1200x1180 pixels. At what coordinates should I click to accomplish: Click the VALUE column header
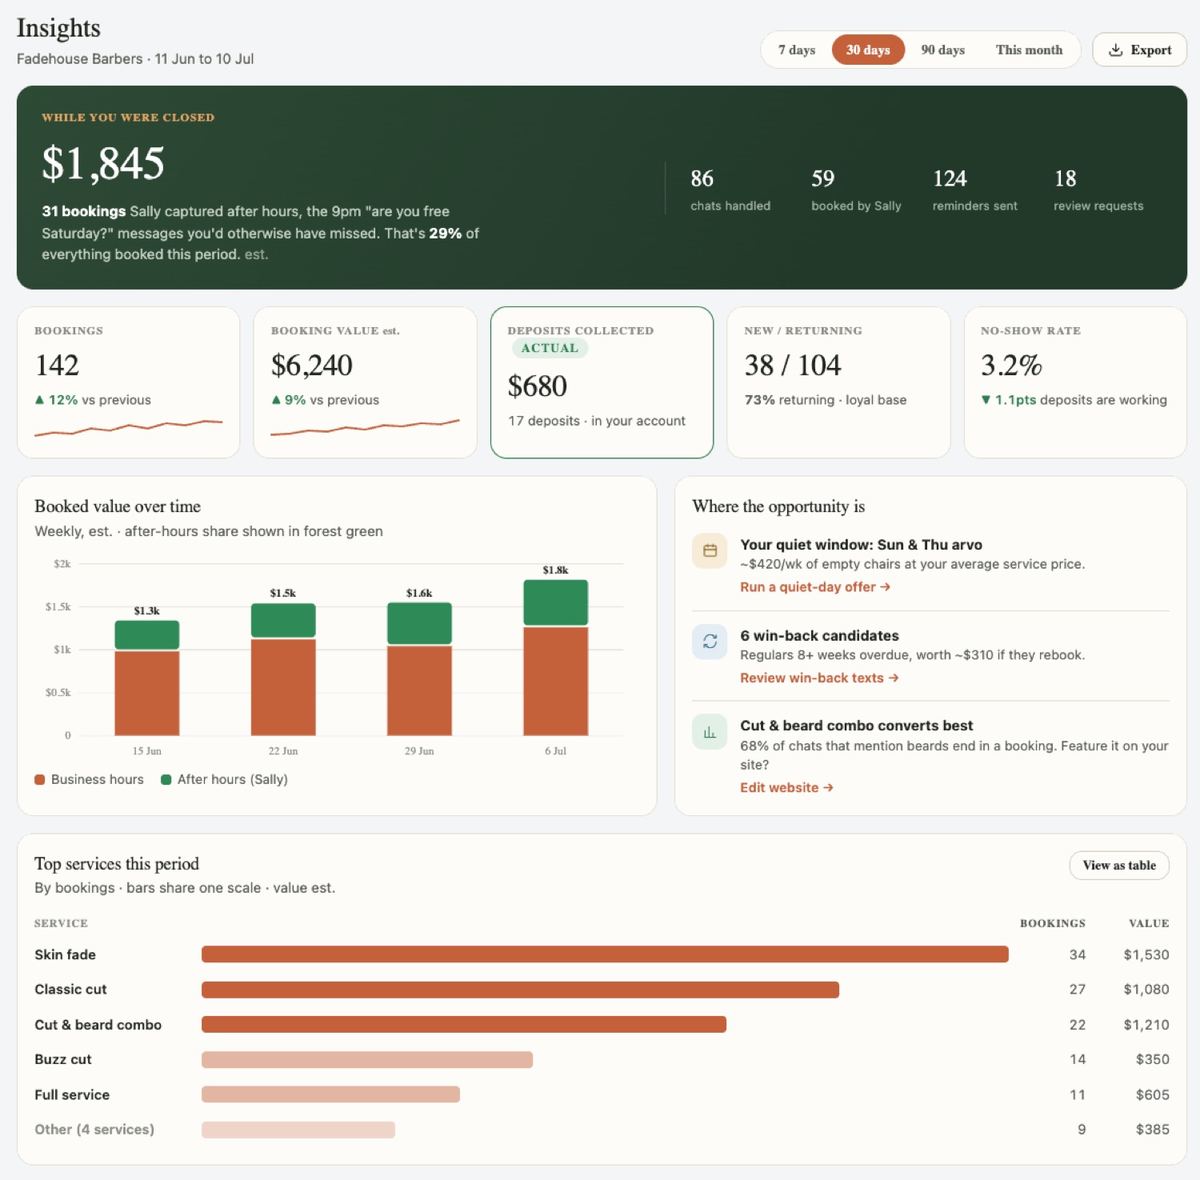click(x=1149, y=923)
